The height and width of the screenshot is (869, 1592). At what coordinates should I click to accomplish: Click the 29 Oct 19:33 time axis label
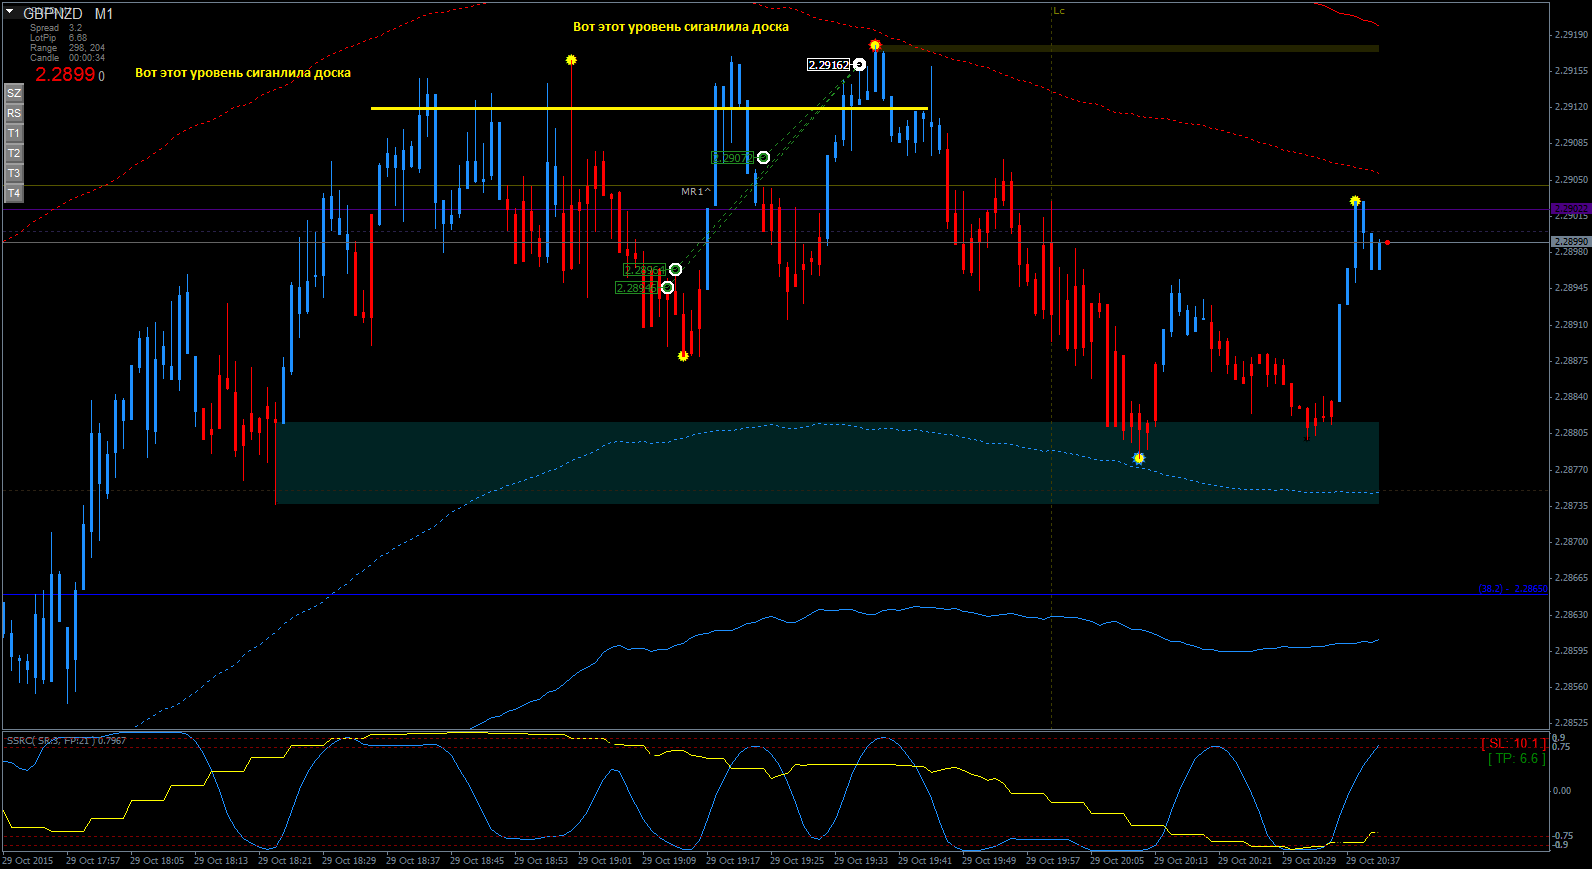[861, 861]
